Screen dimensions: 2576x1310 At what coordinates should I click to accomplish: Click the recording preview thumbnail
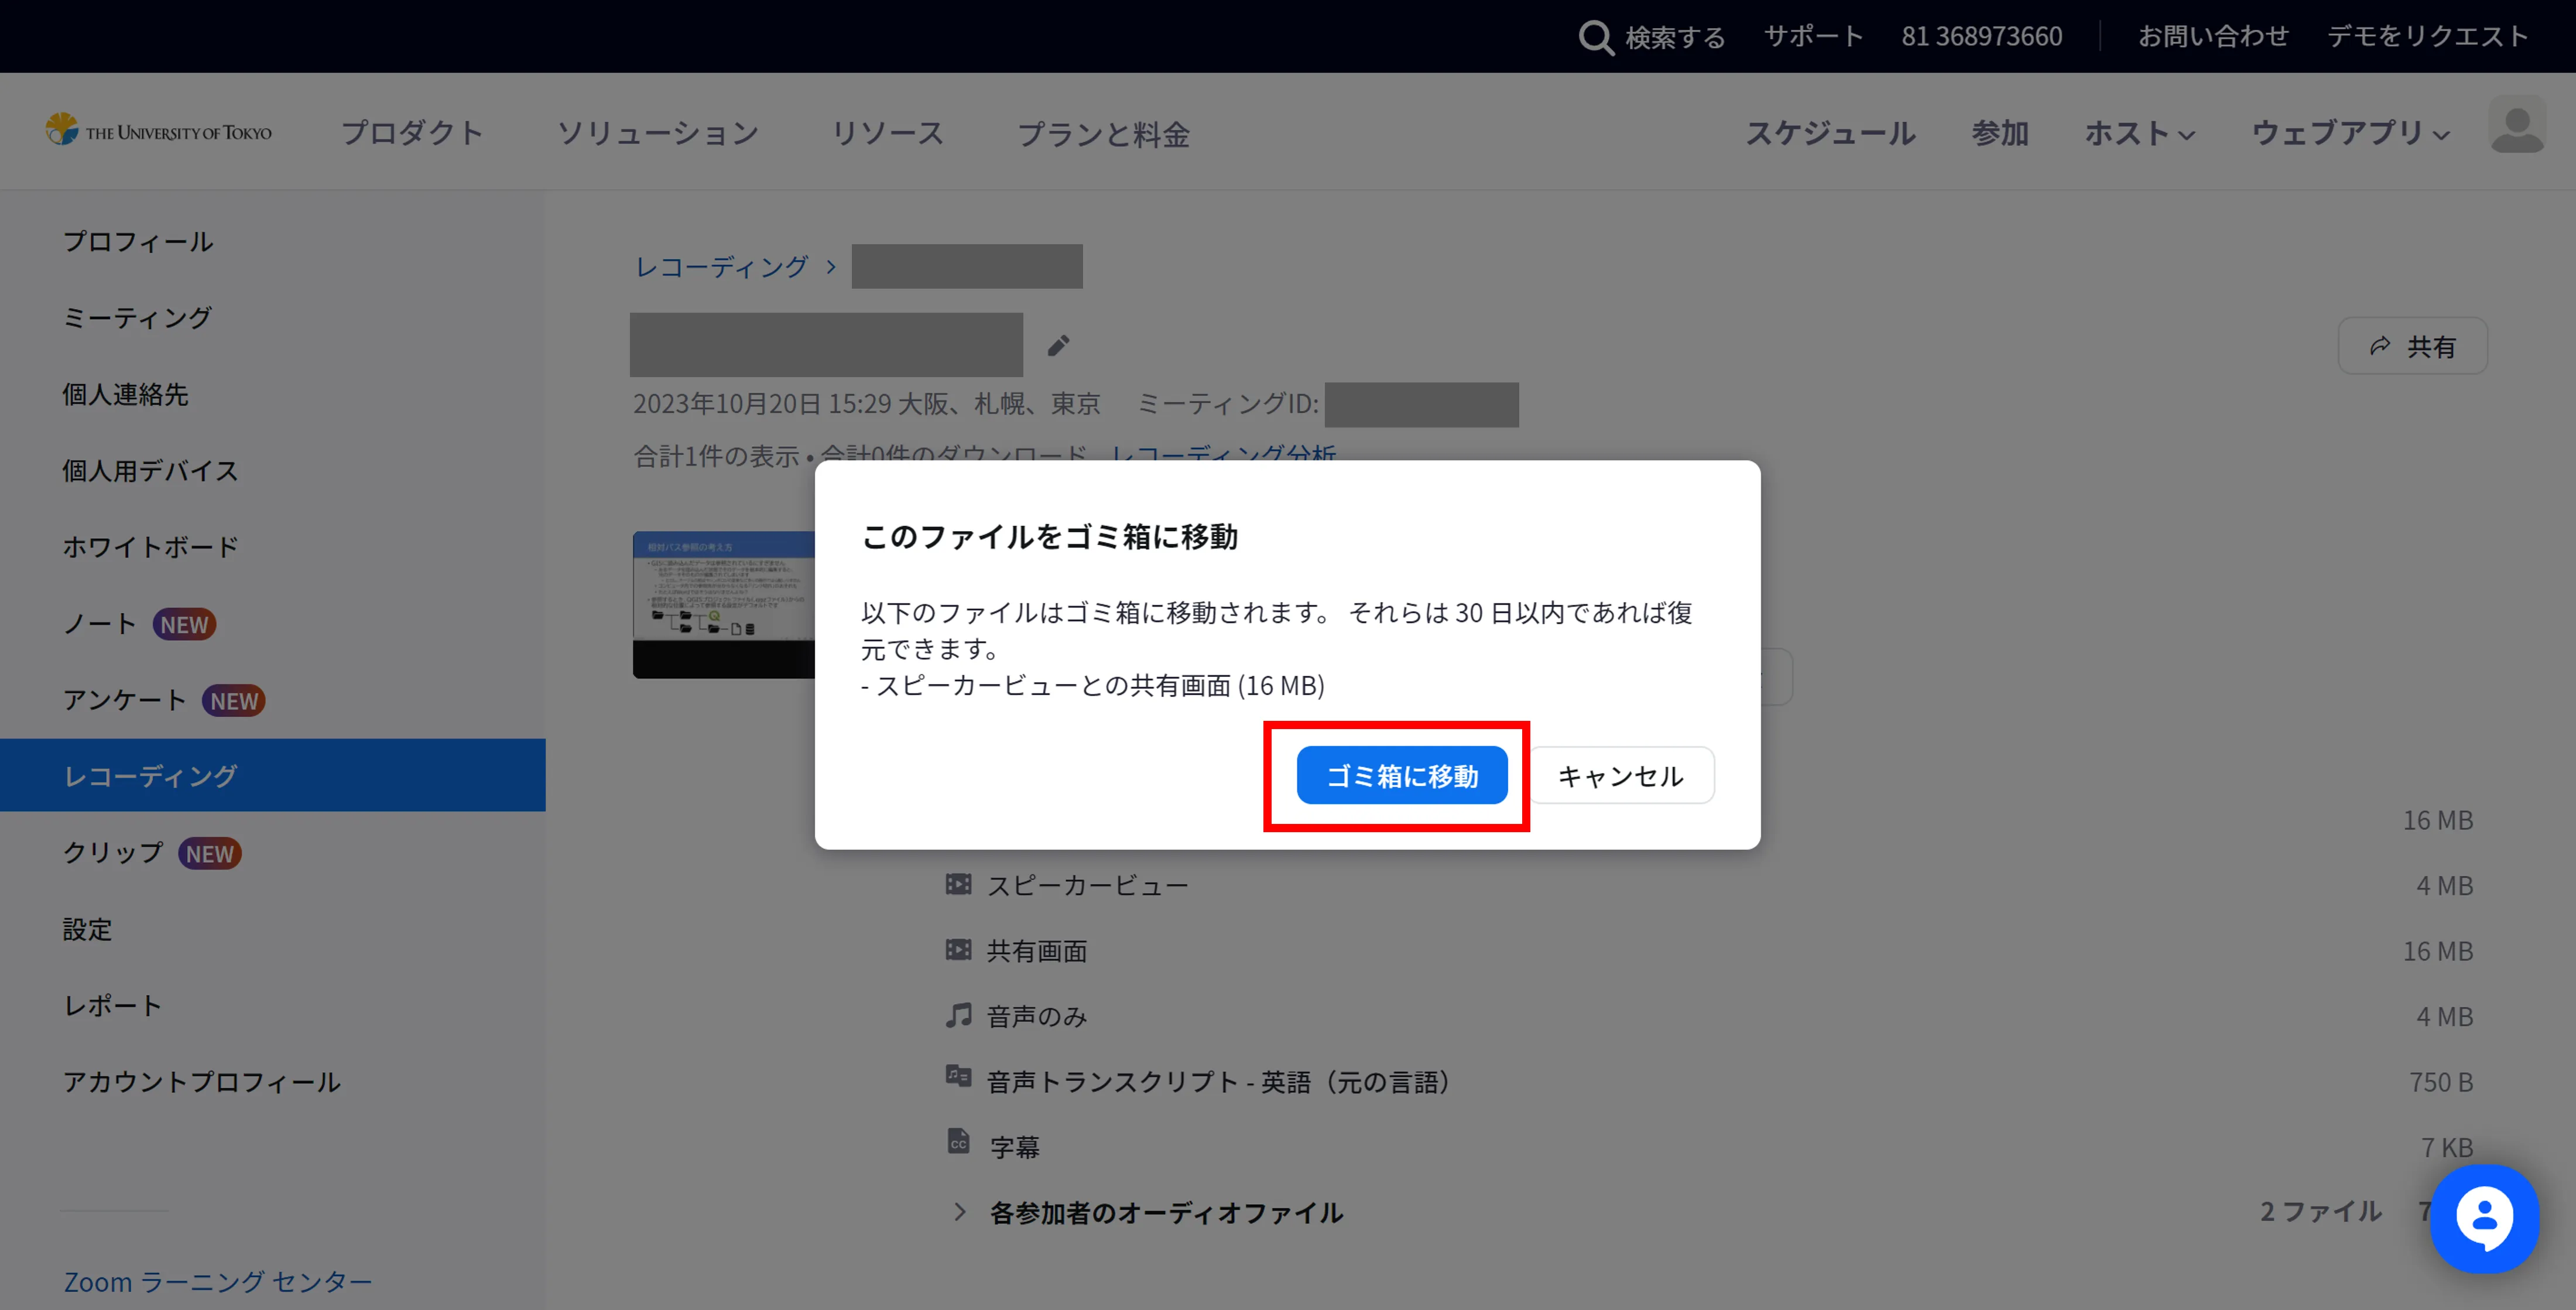tap(723, 604)
